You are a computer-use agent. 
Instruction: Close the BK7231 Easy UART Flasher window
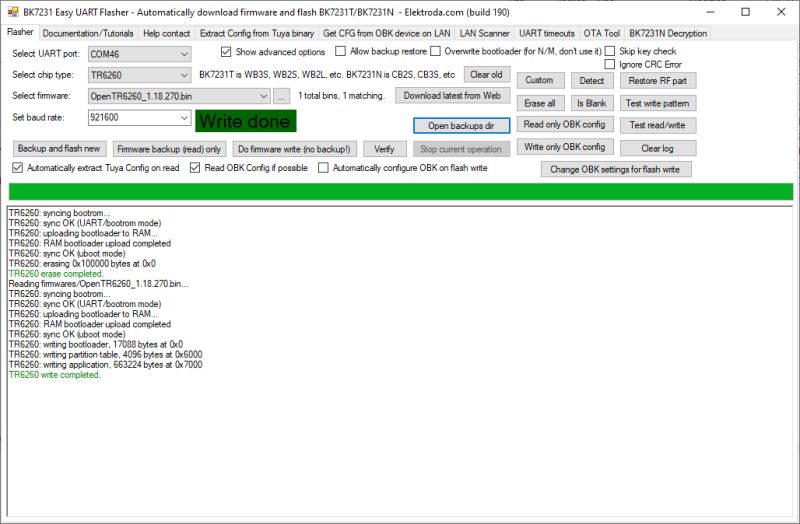[781, 12]
